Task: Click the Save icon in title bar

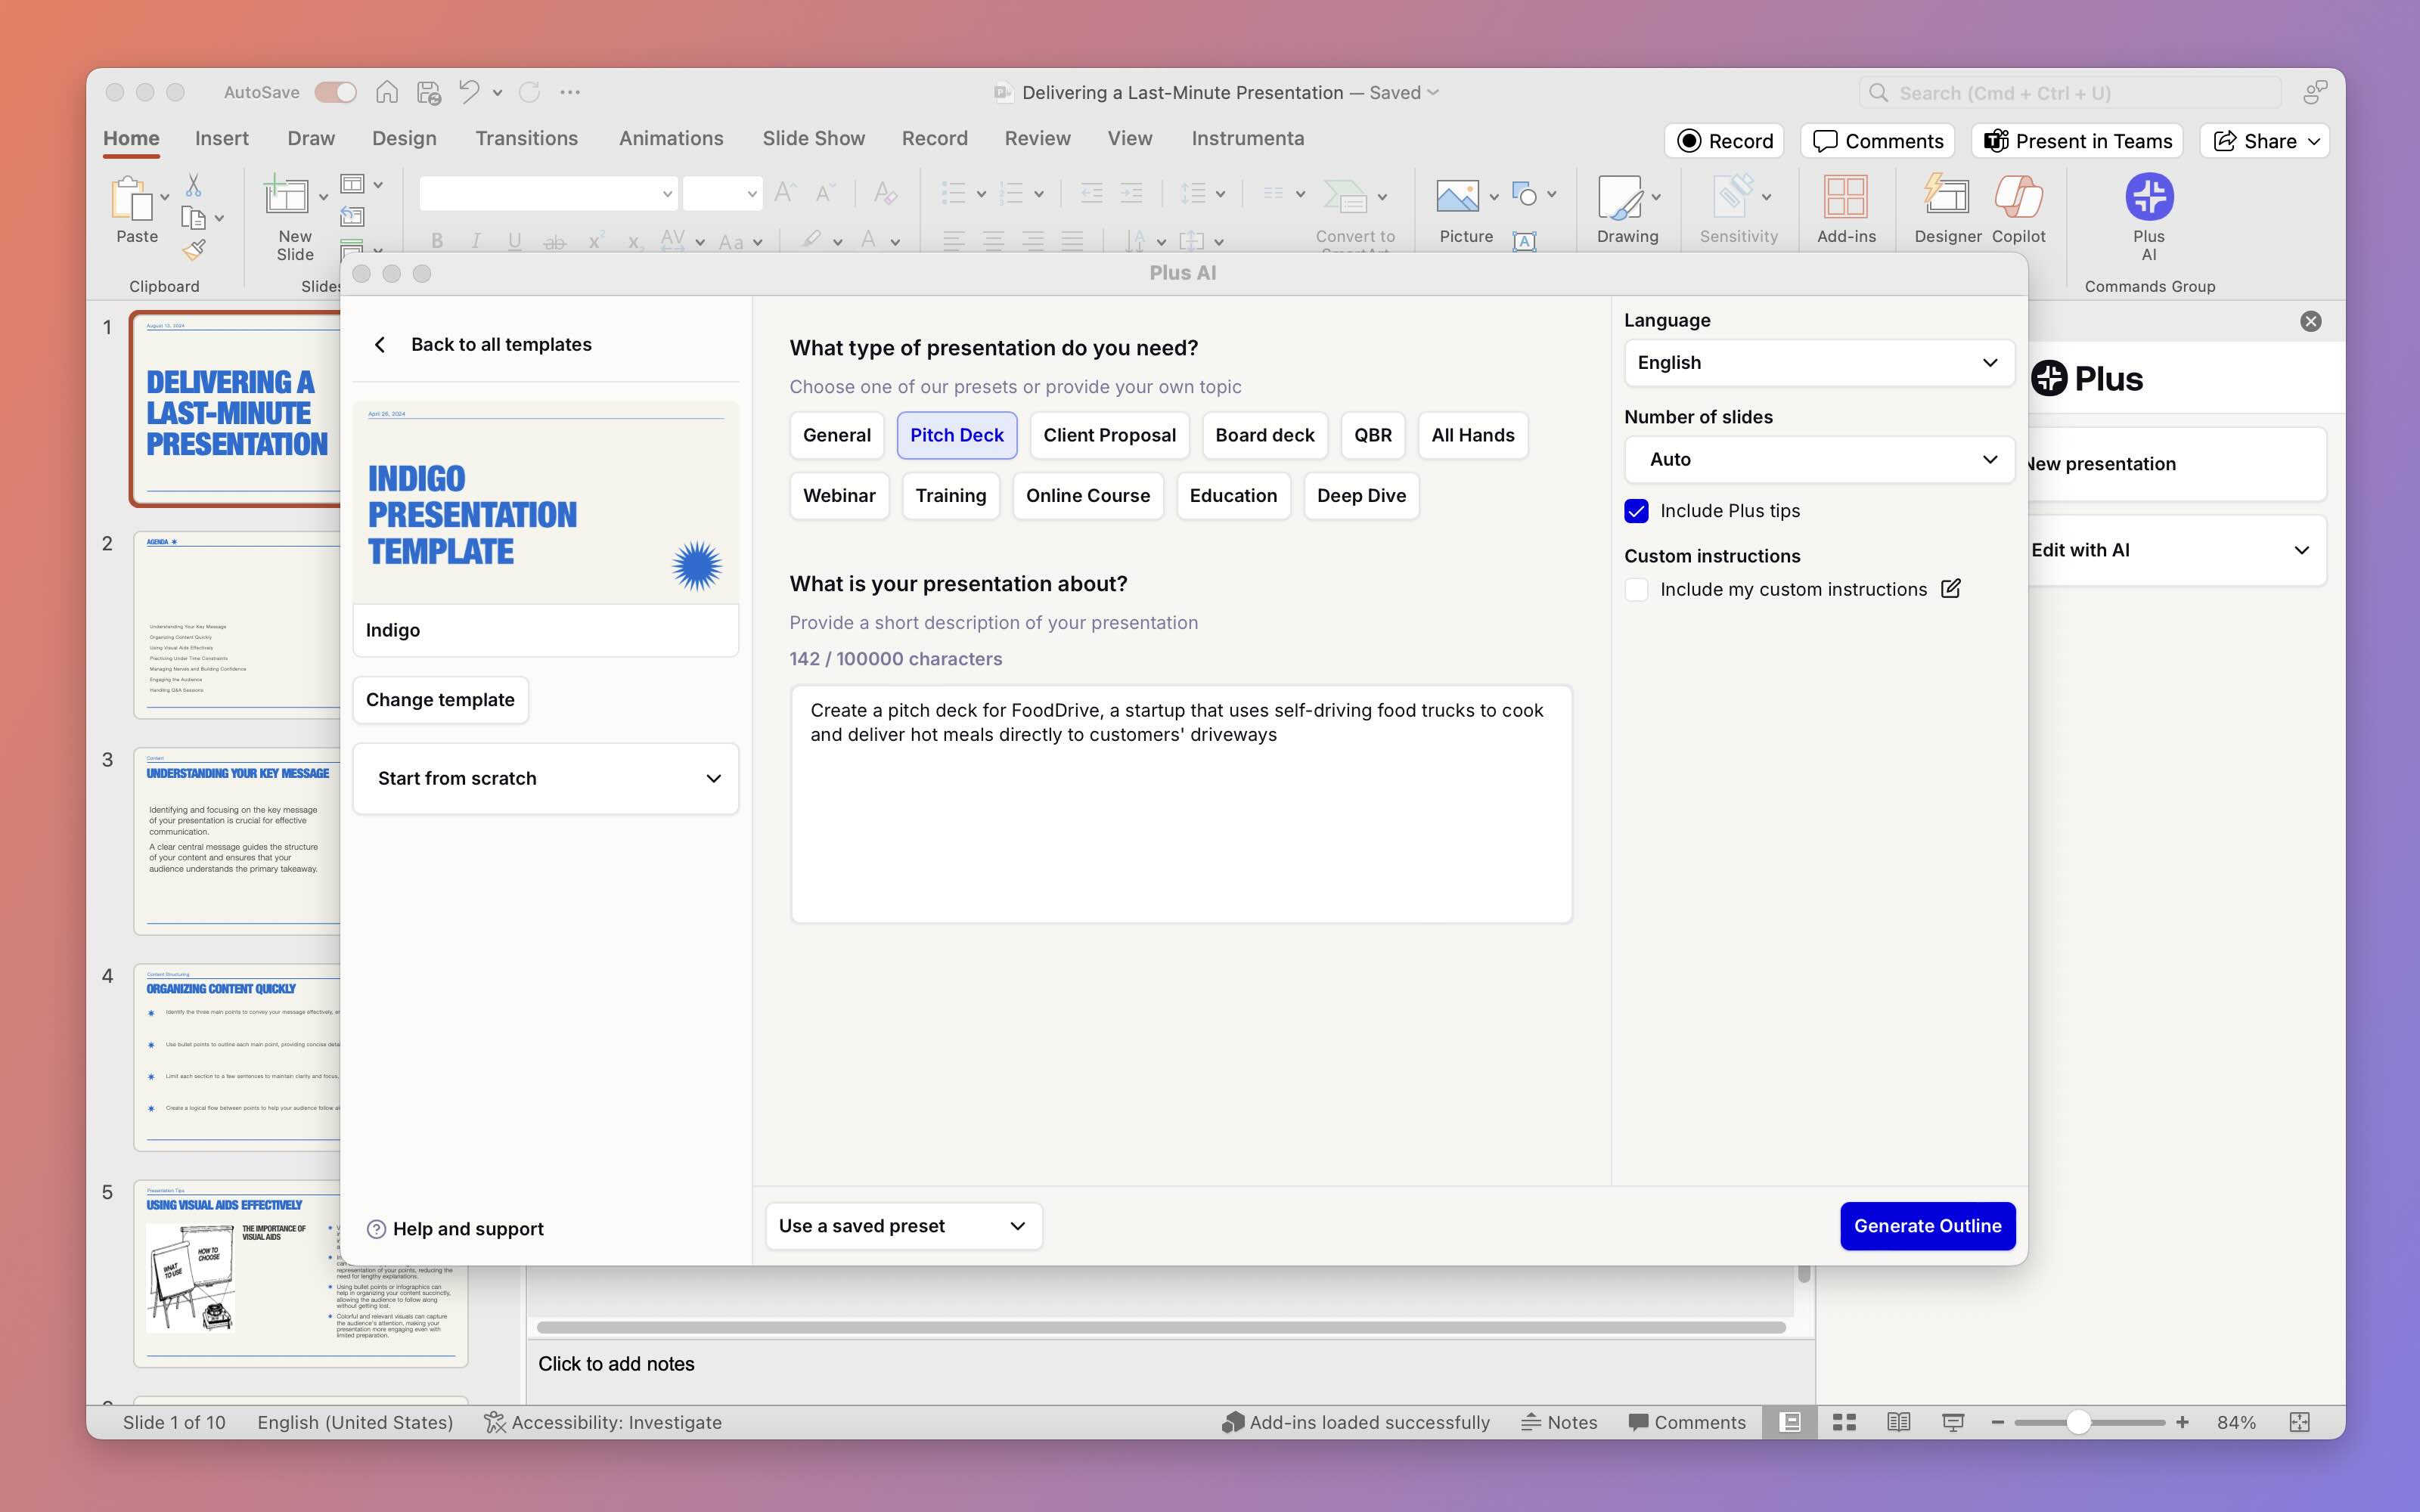Action: coord(429,92)
